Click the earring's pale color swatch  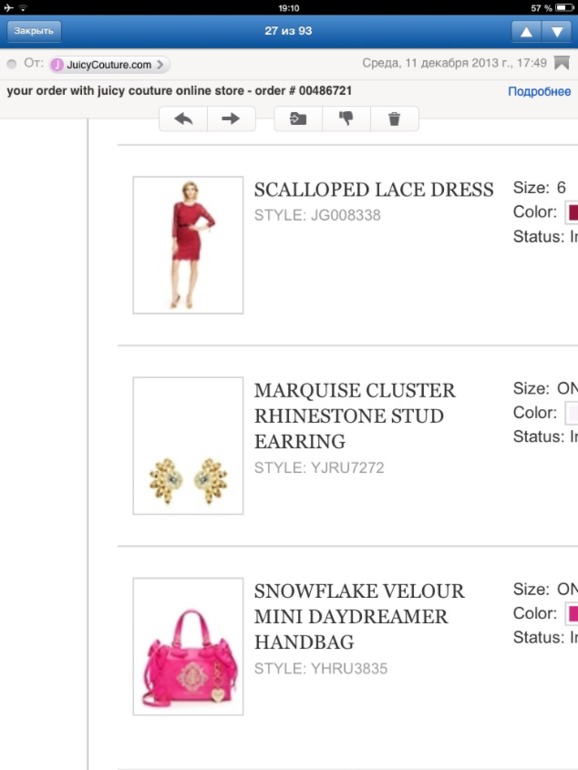point(572,413)
